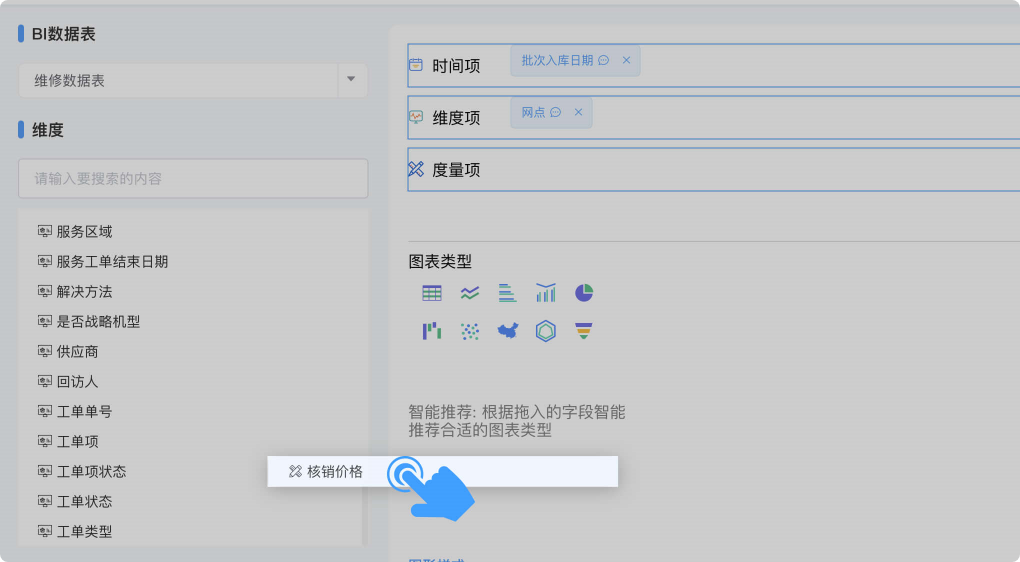
Task: Select the horizontal bar chart icon
Action: pyautogui.click(x=507, y=293)
